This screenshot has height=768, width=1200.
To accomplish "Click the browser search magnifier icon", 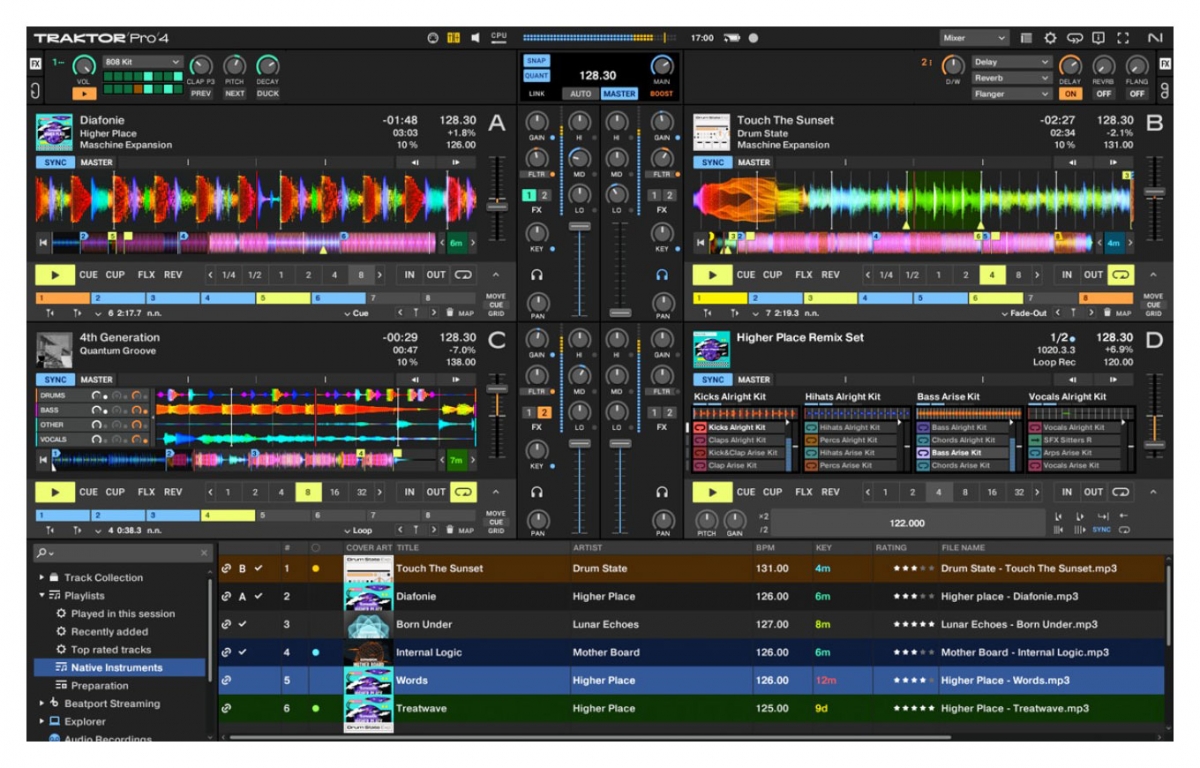I will [42, 552].
